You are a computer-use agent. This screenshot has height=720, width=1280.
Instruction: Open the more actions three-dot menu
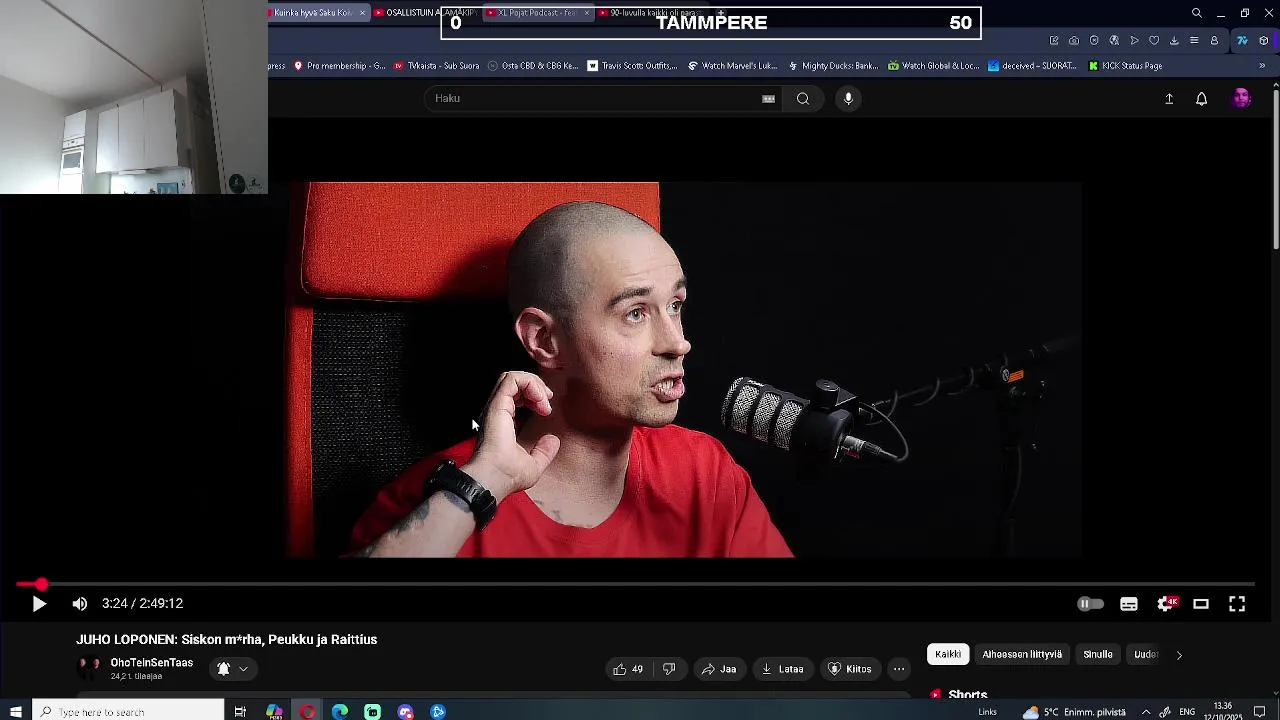point(899,669)
